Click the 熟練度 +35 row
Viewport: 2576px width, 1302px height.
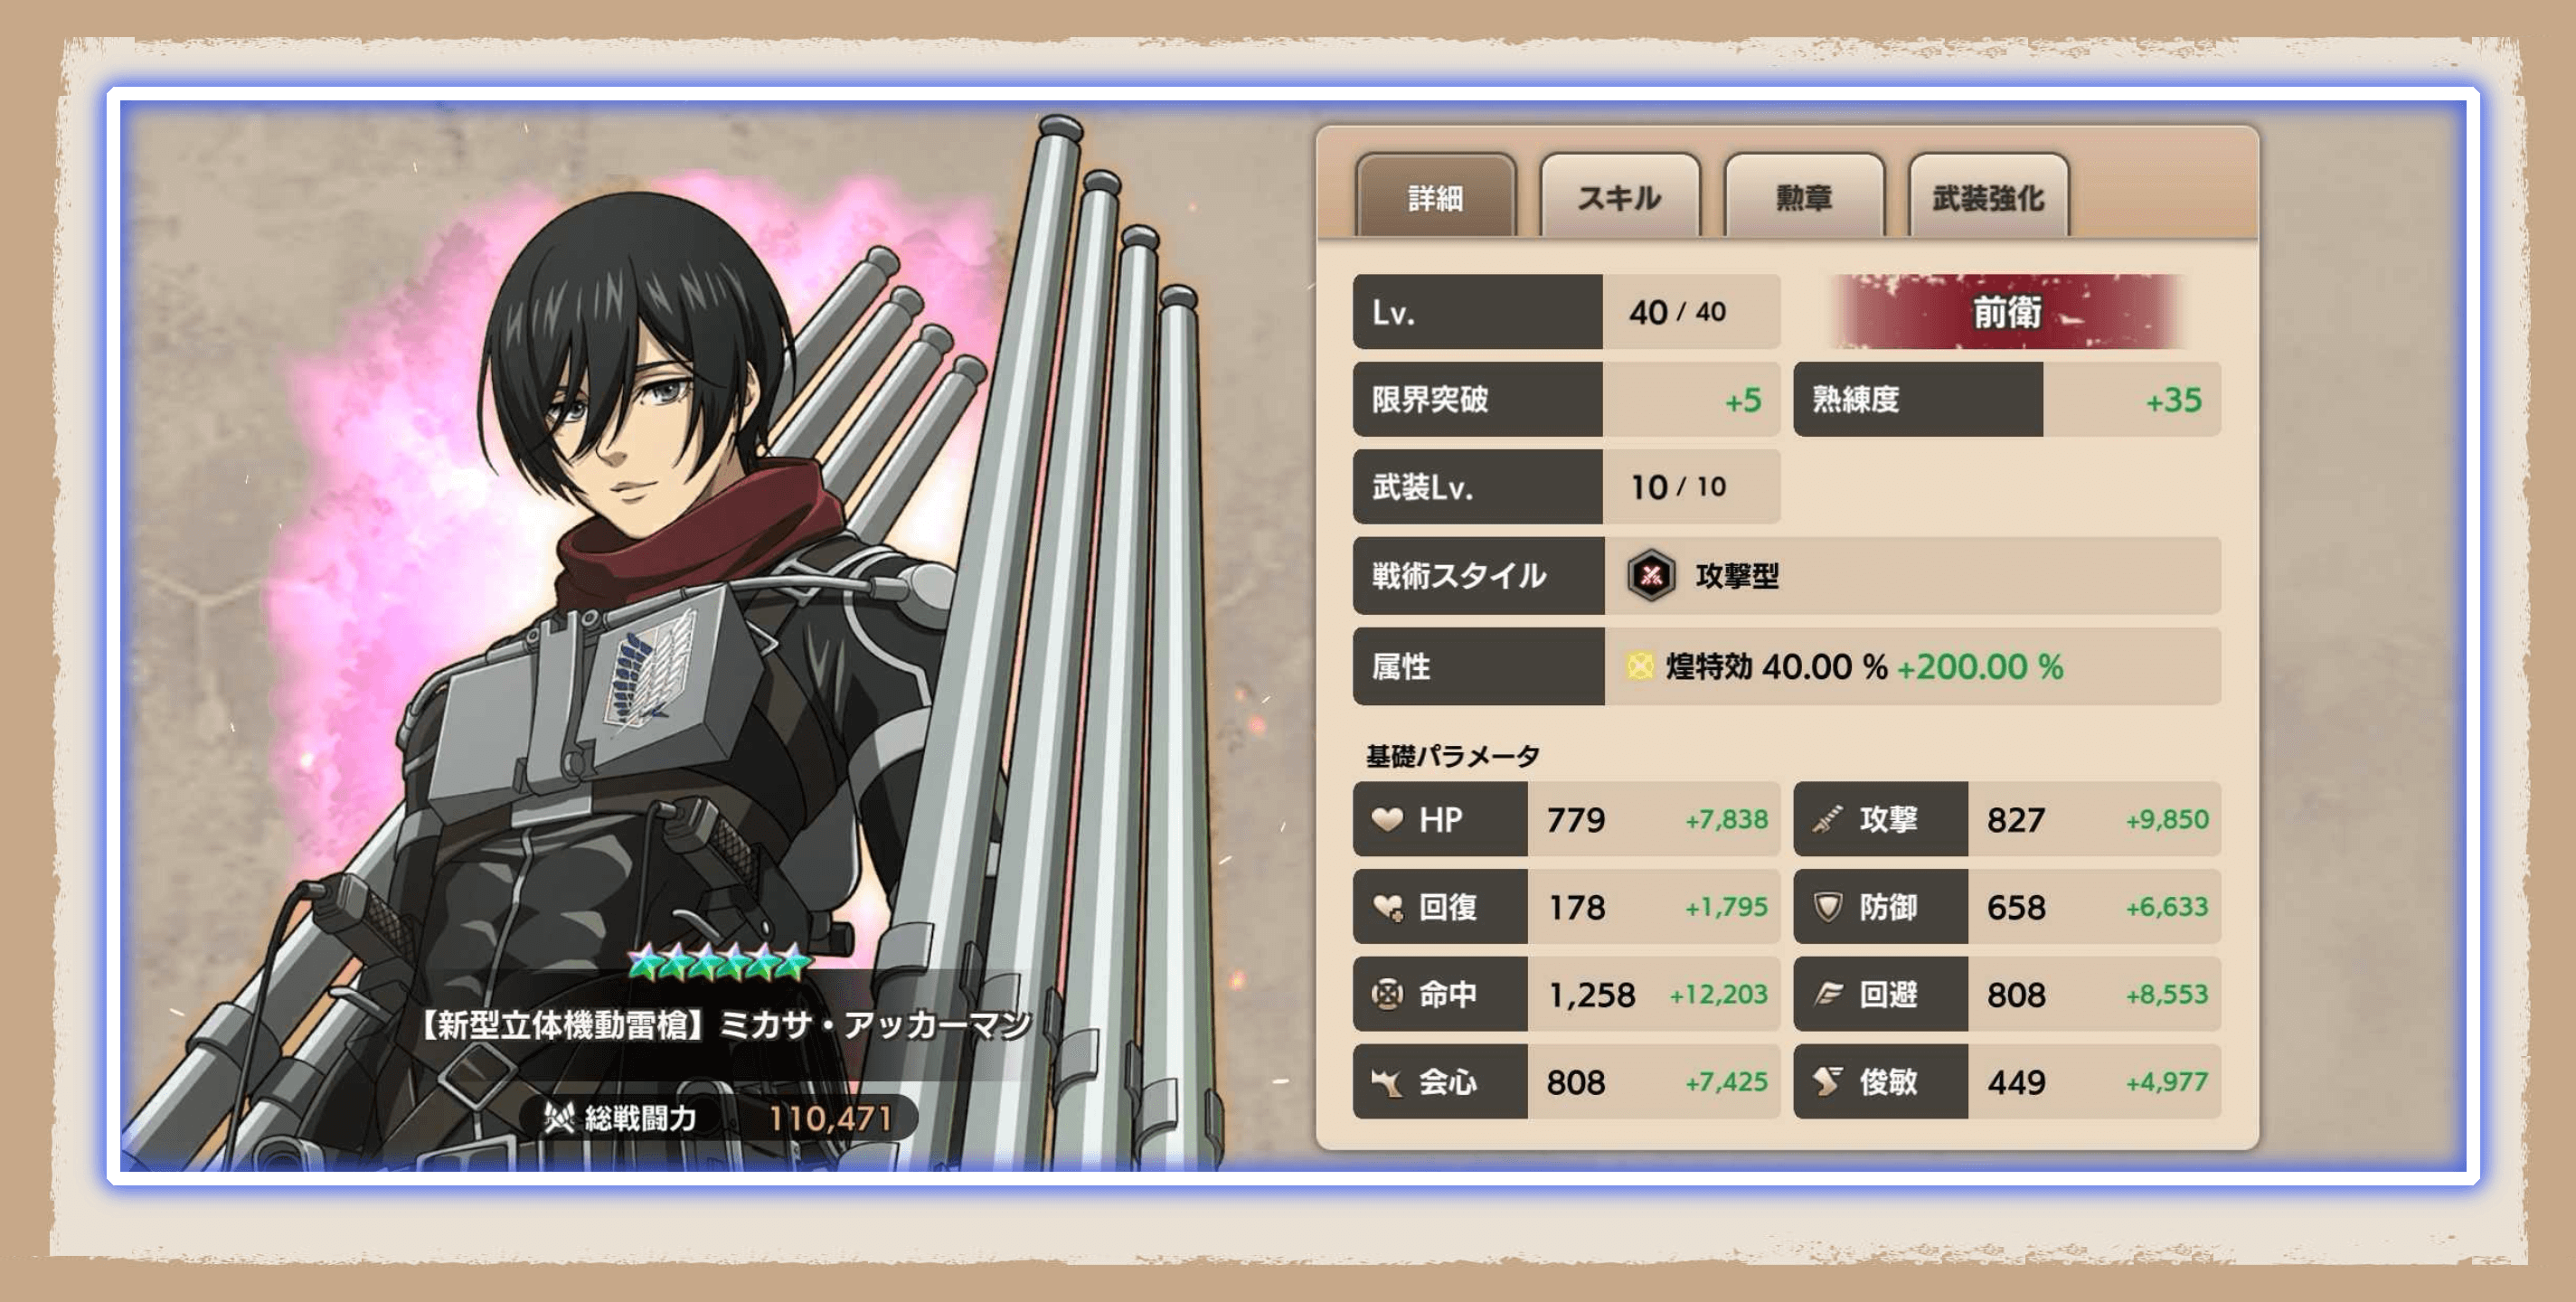(x=2007, y=400)
